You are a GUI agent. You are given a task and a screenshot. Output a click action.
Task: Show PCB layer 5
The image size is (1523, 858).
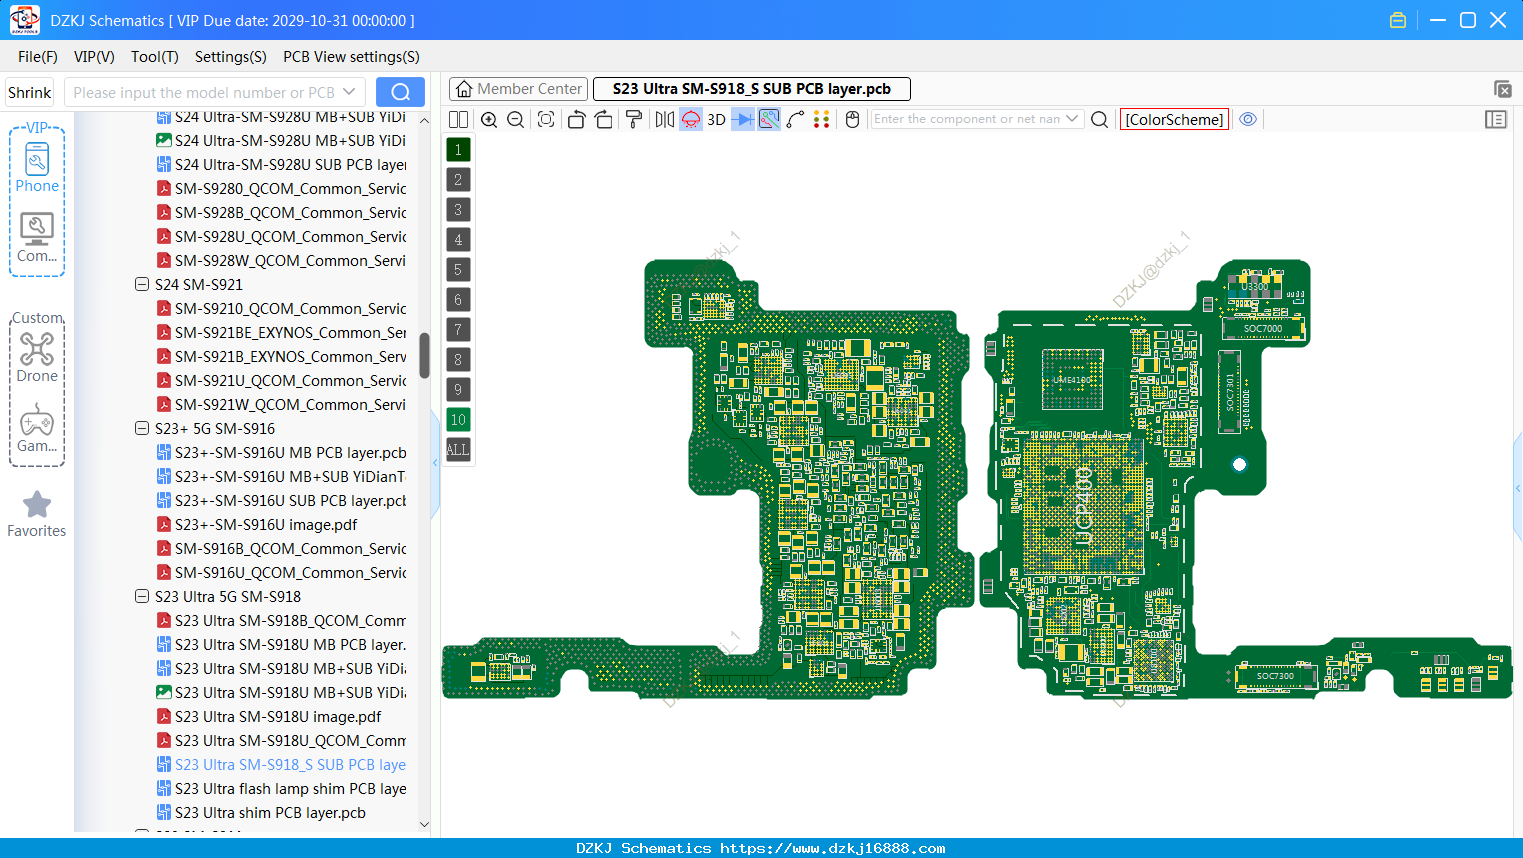click(458, 269)
